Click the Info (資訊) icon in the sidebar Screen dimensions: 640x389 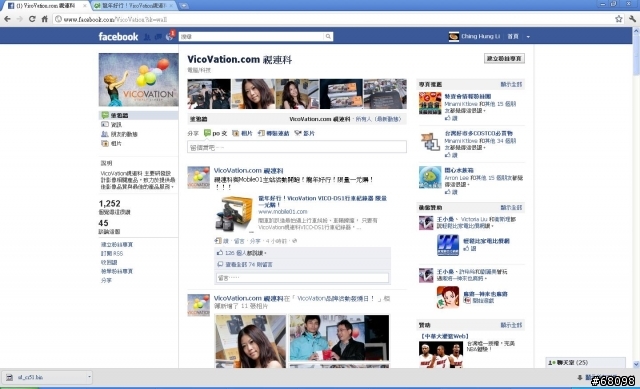tap(105, 124)
